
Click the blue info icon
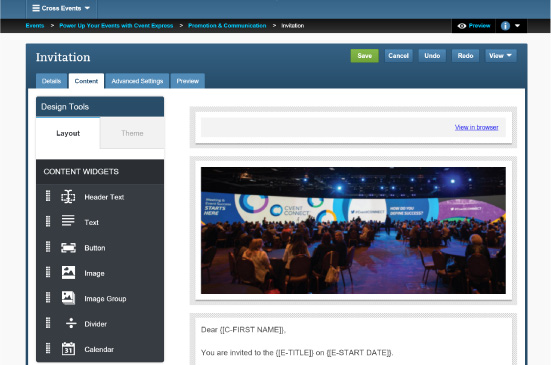pyautogui.click(x=505, y=26)
